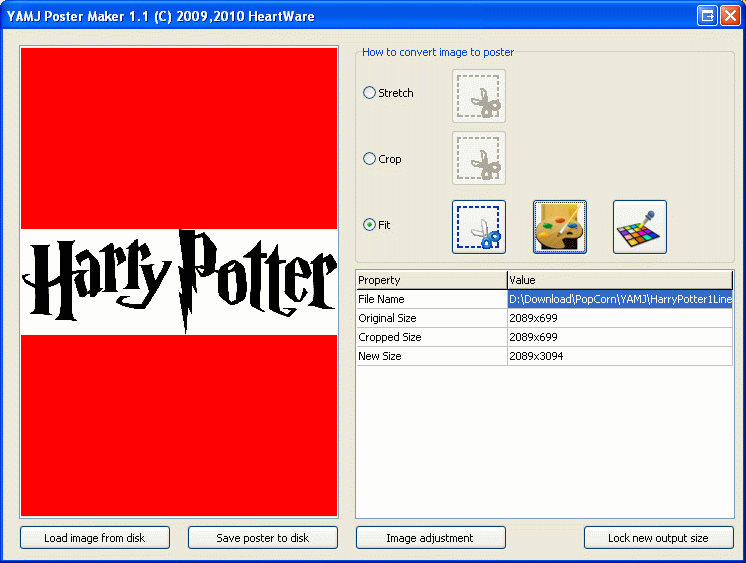Click Load image from disk button

pyautogui.click(x=95, y=538)
